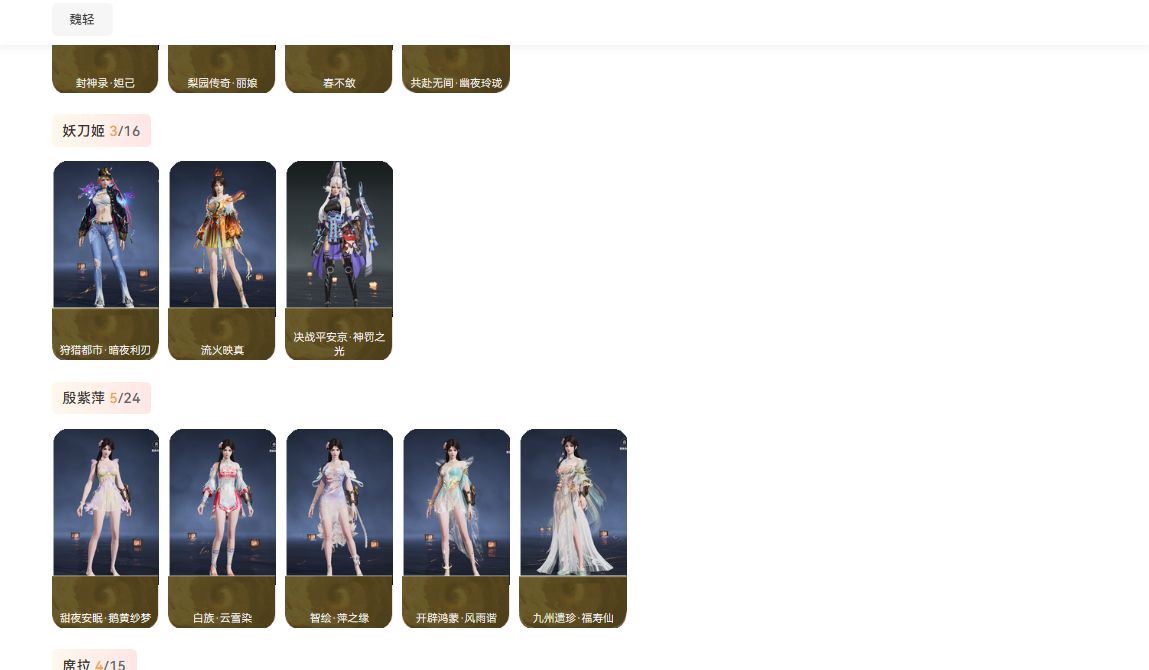Viewport: 1149px width, 670px height.
Task: Click the 妖刀姬 3/16 section label
Action: tap(101, 130)
